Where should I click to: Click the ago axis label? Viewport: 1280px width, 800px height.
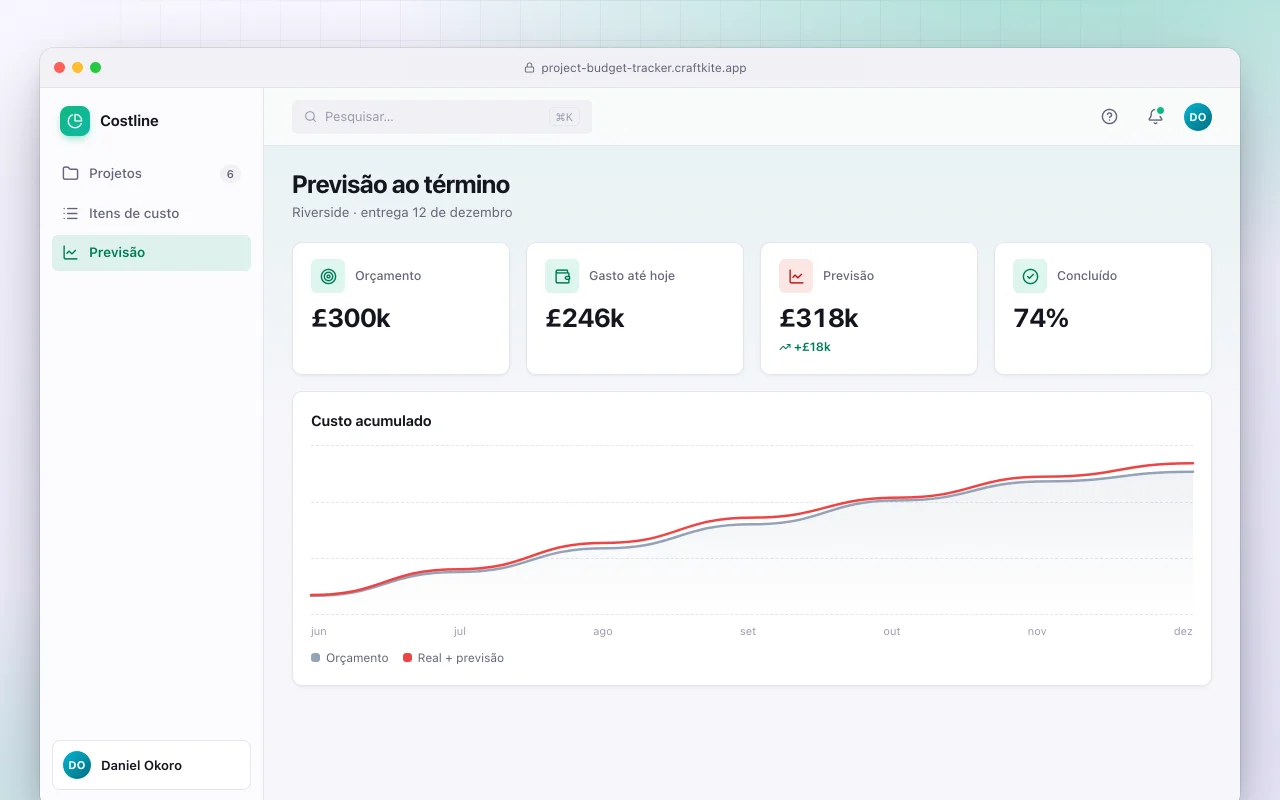[x=603, y=631]
